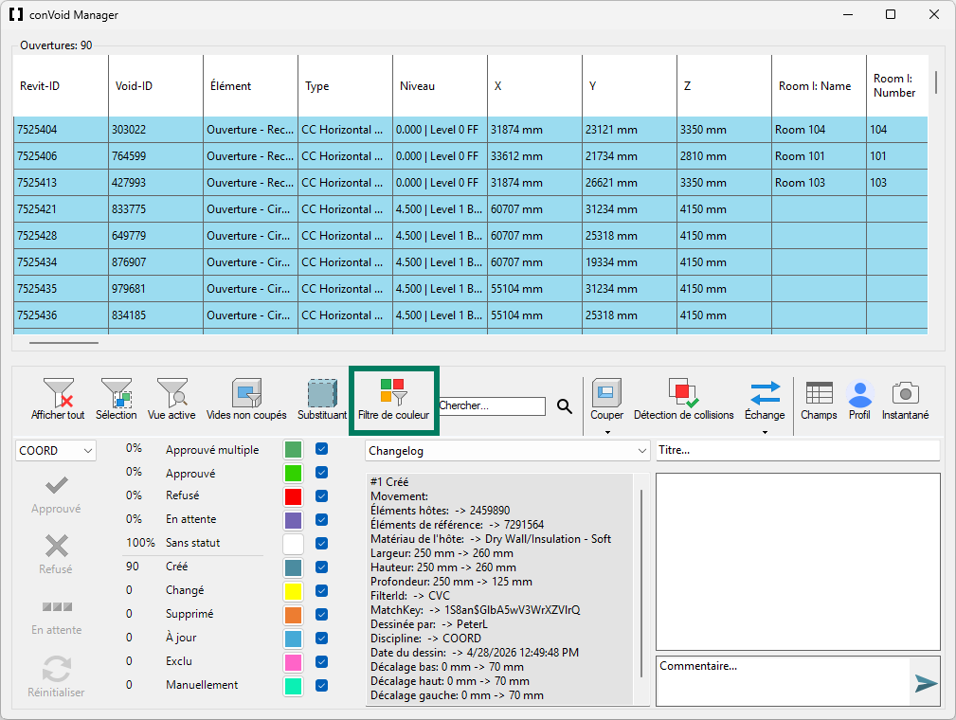Viewport: 956px width, 720px height.
Task: Click the Niveau column header
Action: tap(440, 86)
